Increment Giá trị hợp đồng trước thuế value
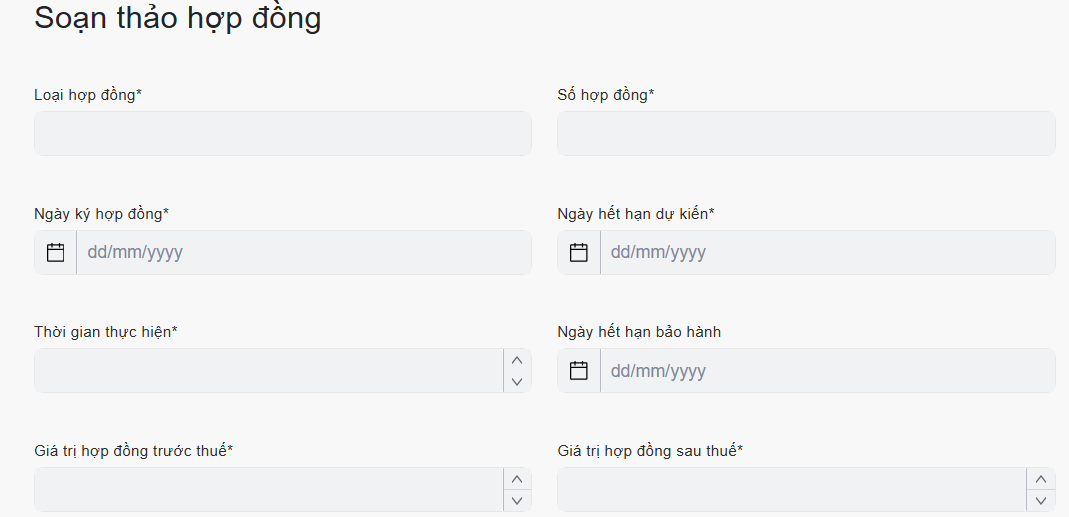This screenshot has width=1069, height=517. [x=517, y=479]
